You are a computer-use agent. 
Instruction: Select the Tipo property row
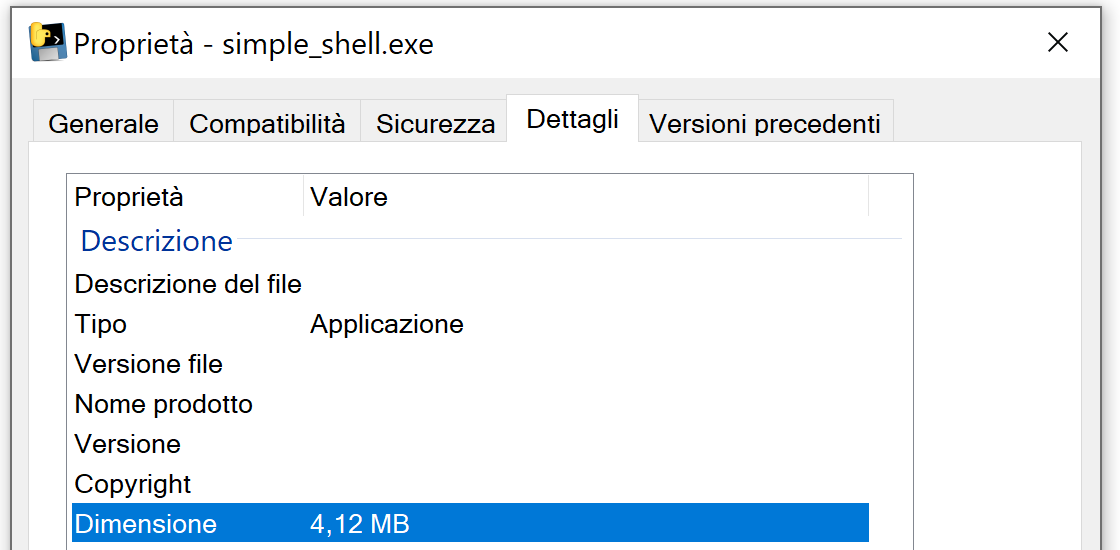click(x=101, y=324)
